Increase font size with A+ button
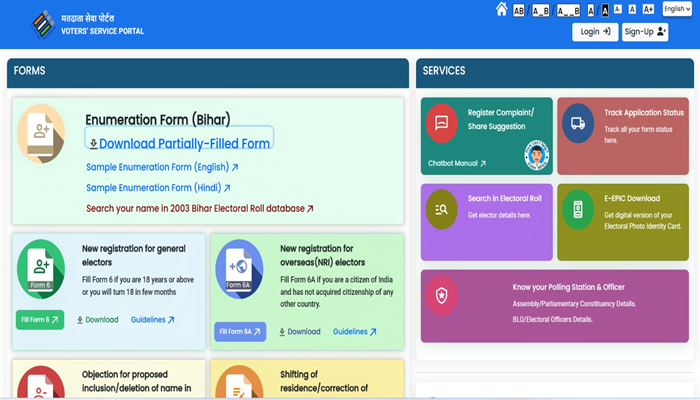 click(648, 9)
